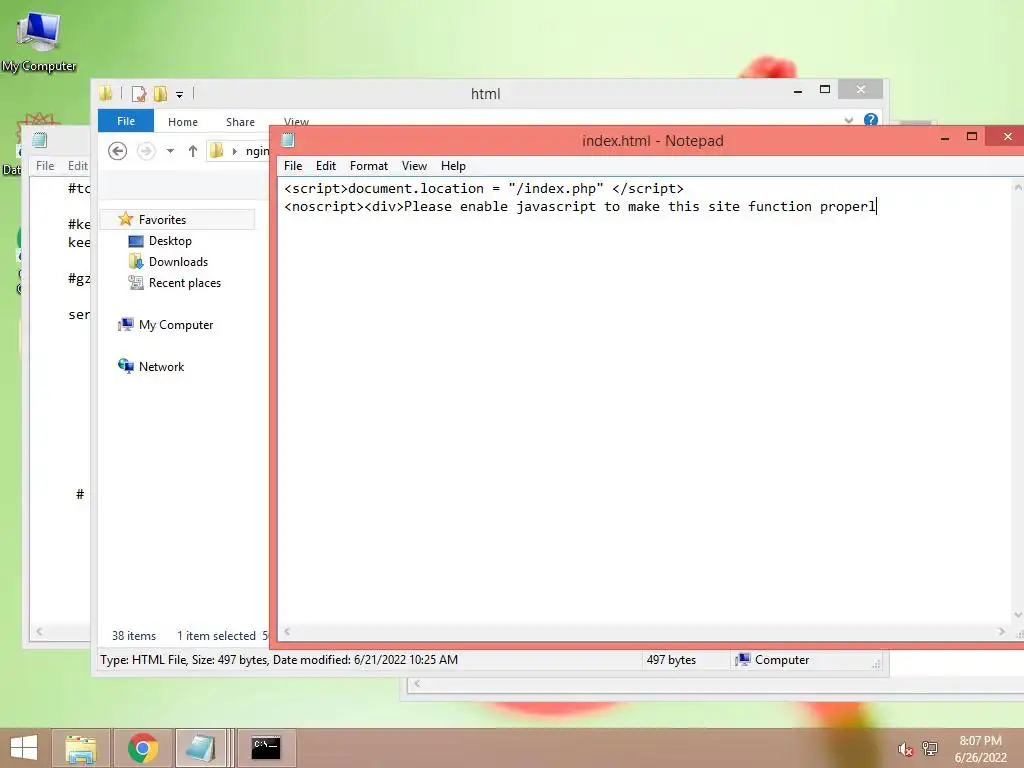Open the File menu in index.html Notepad

293,166
